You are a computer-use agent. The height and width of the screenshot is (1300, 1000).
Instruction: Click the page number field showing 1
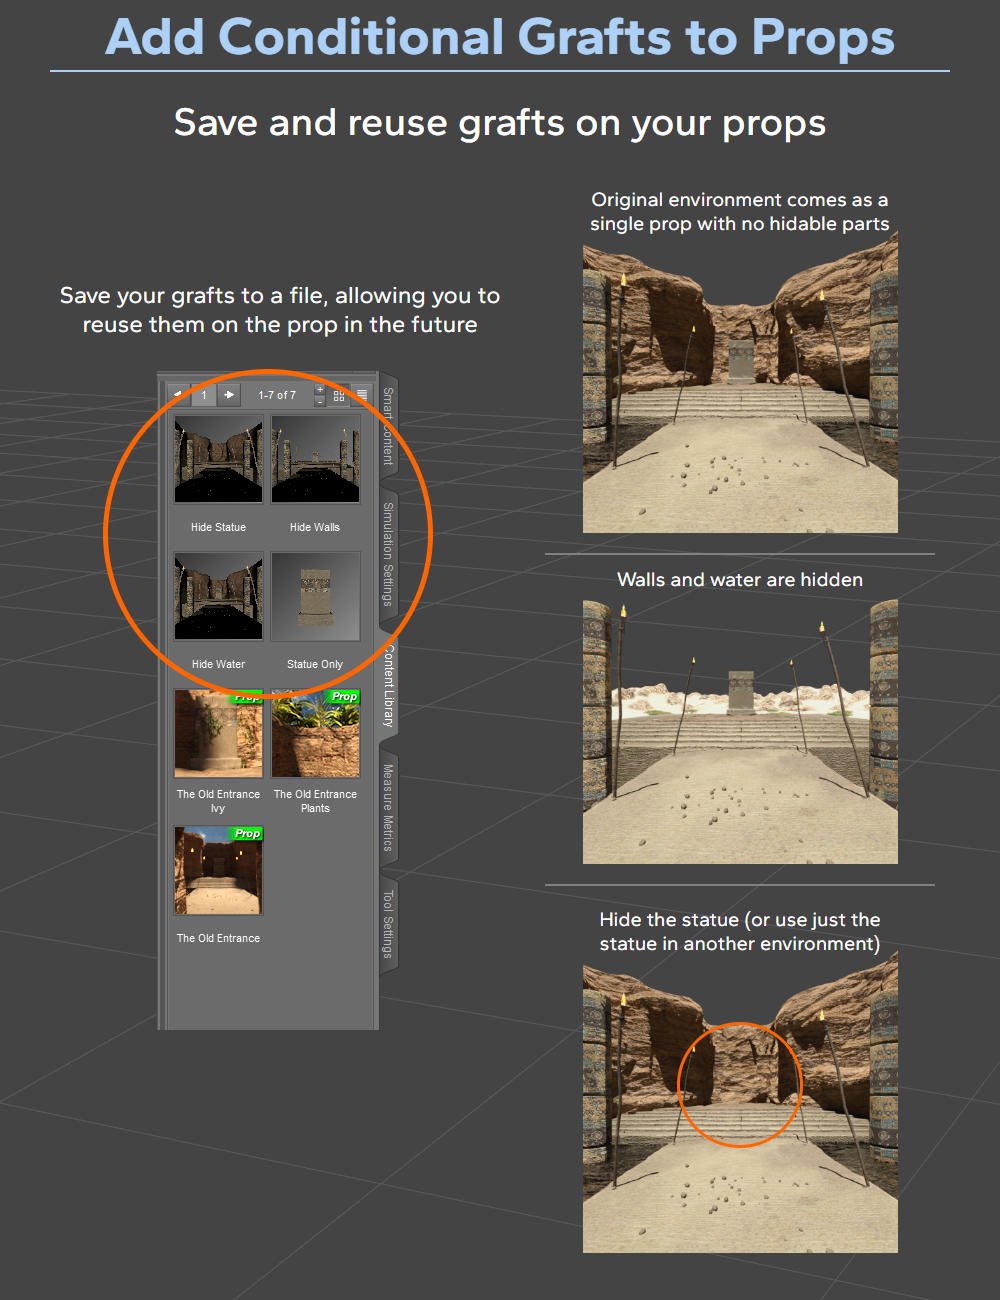(202, 395)
